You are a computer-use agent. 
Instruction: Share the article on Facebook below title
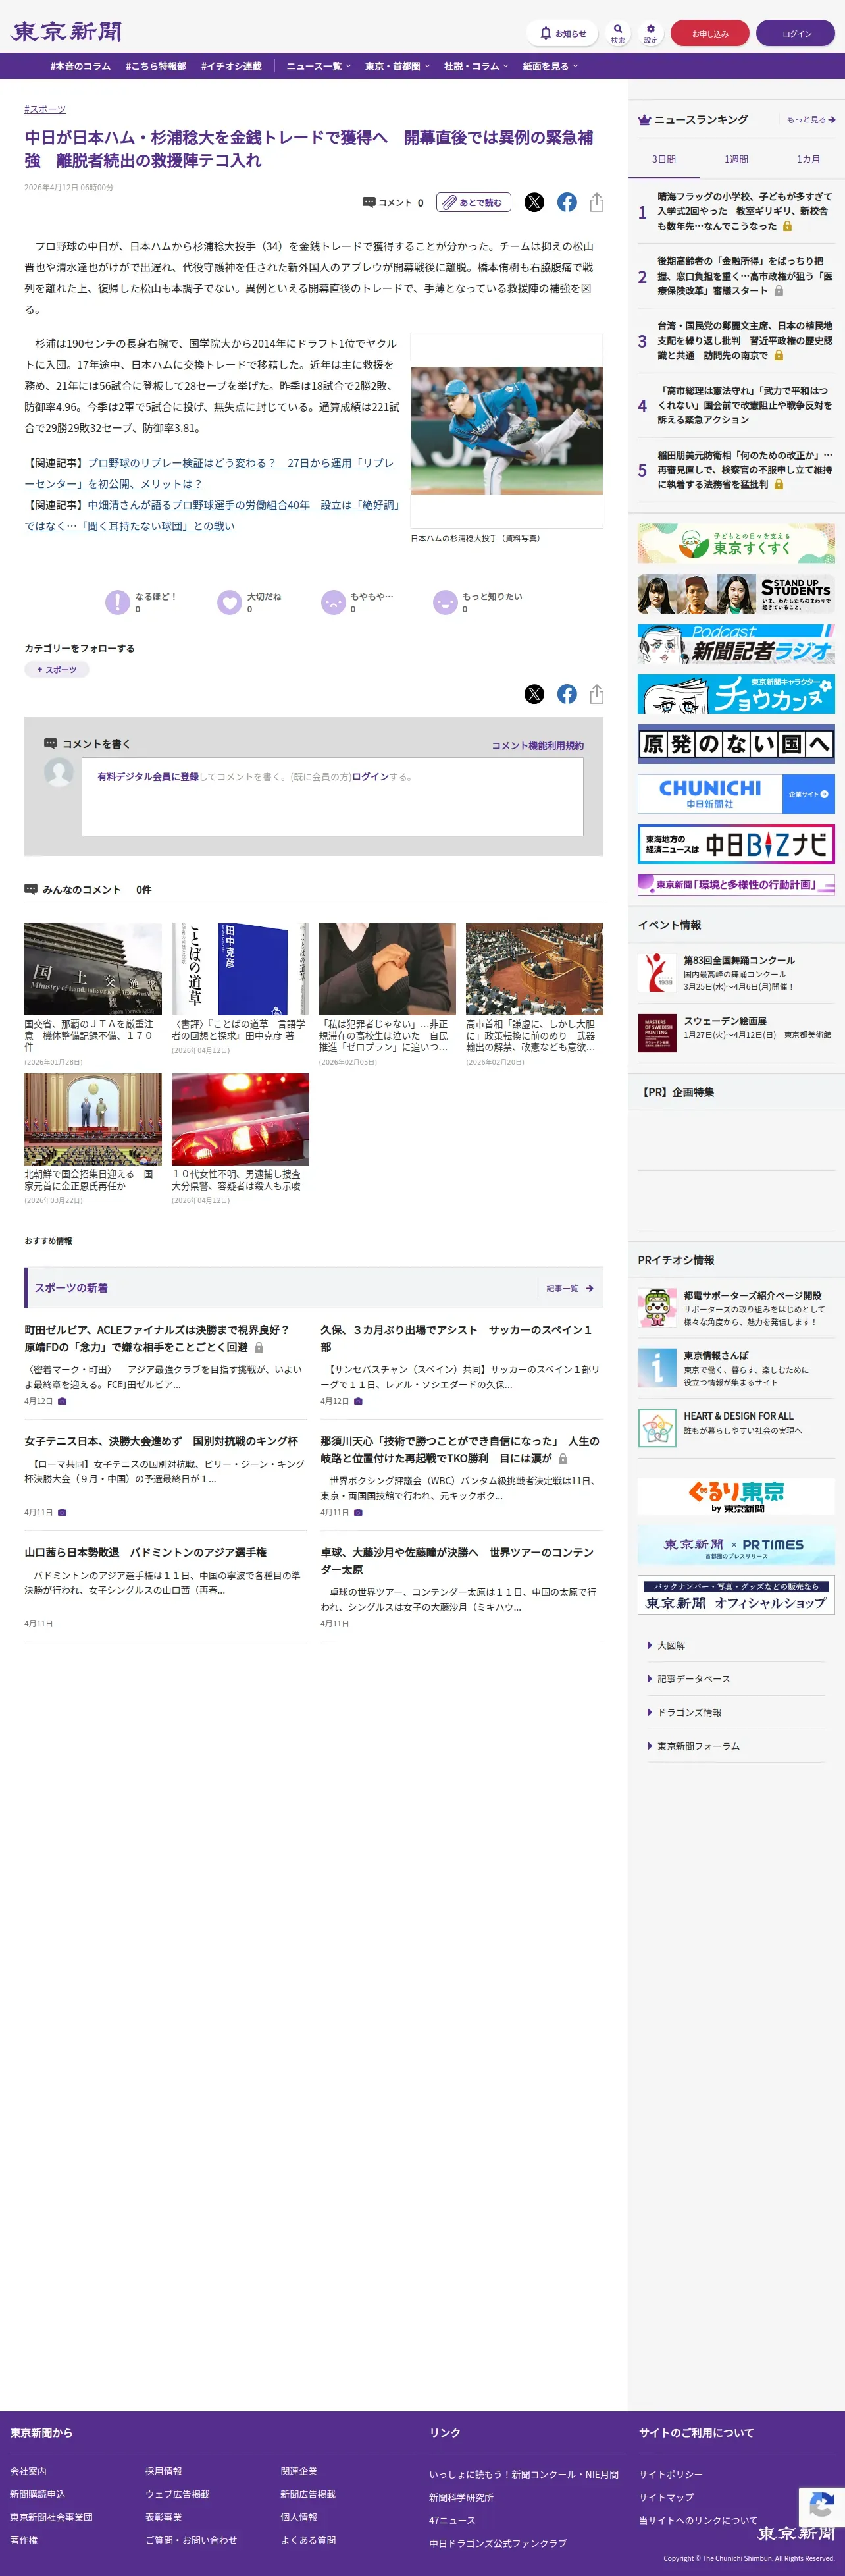567,202
